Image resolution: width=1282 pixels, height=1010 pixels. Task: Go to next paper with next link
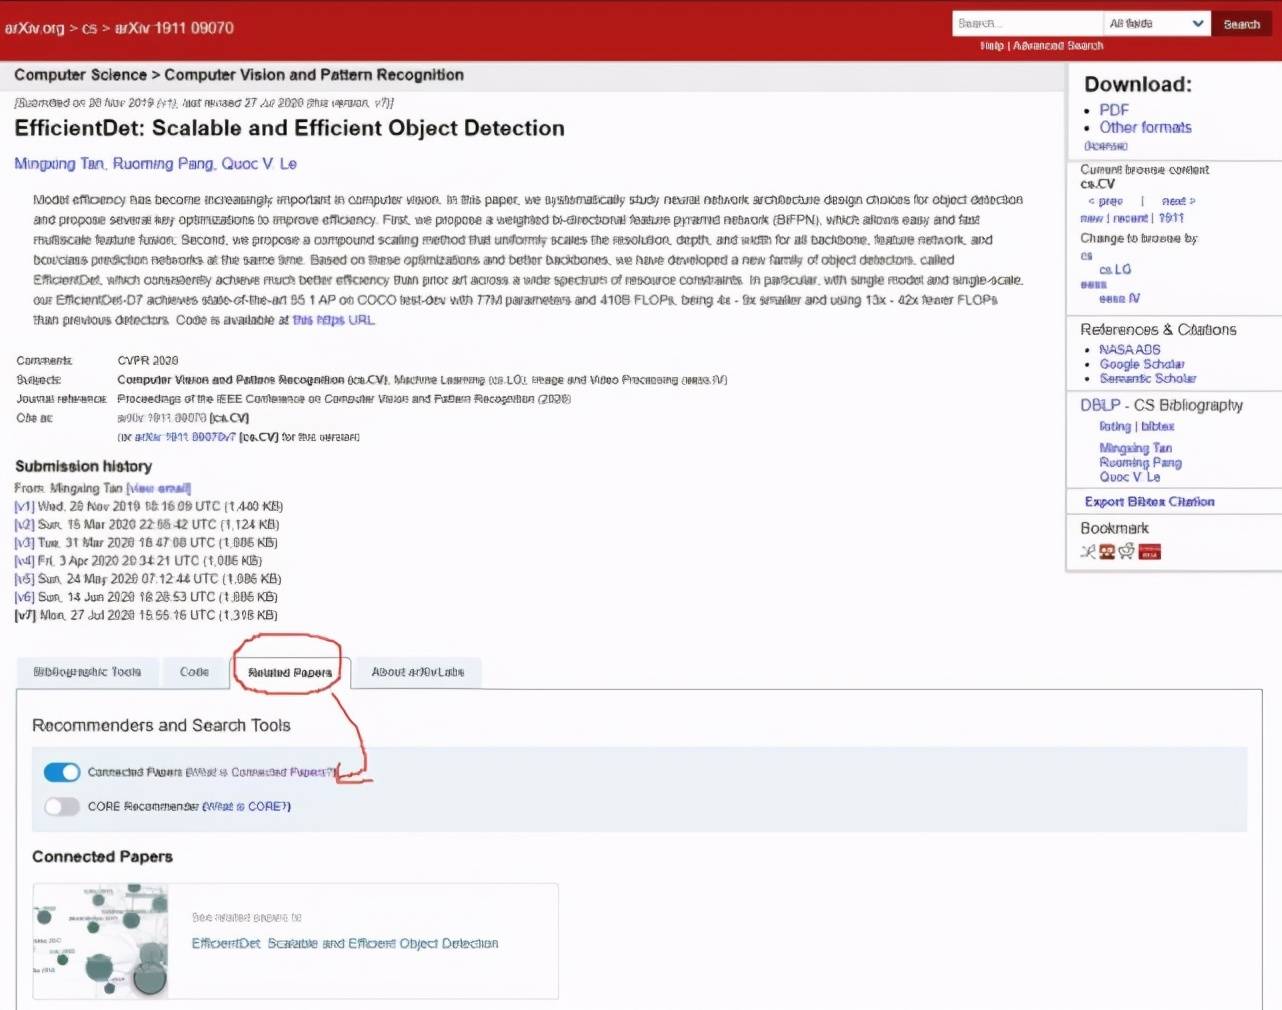1178,201
